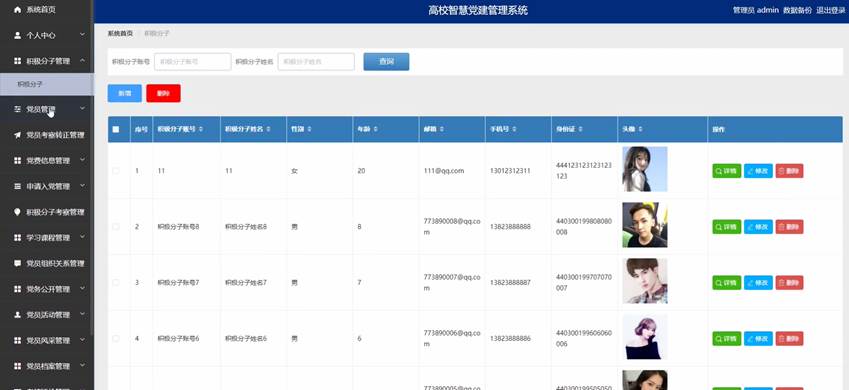This screenshot has width=849, height=390.
Task: Tick the checkbox for row 积极分子账号8
Action: (x=116, y=226)
